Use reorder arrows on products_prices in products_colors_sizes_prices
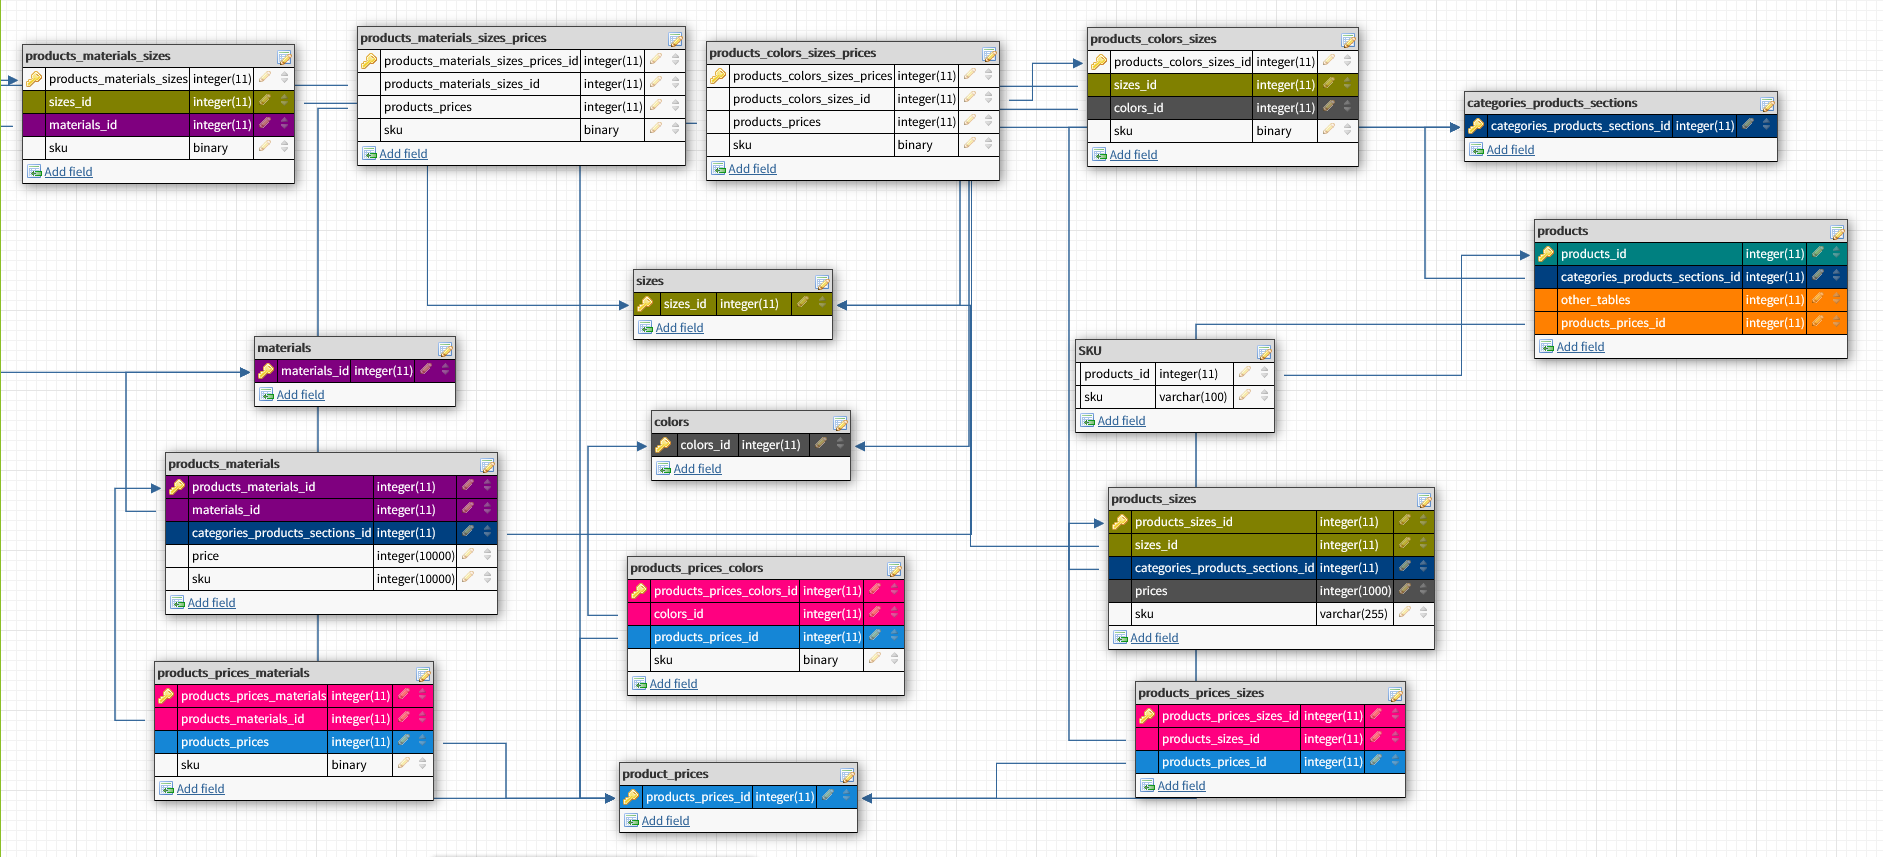 coord(989,121)
